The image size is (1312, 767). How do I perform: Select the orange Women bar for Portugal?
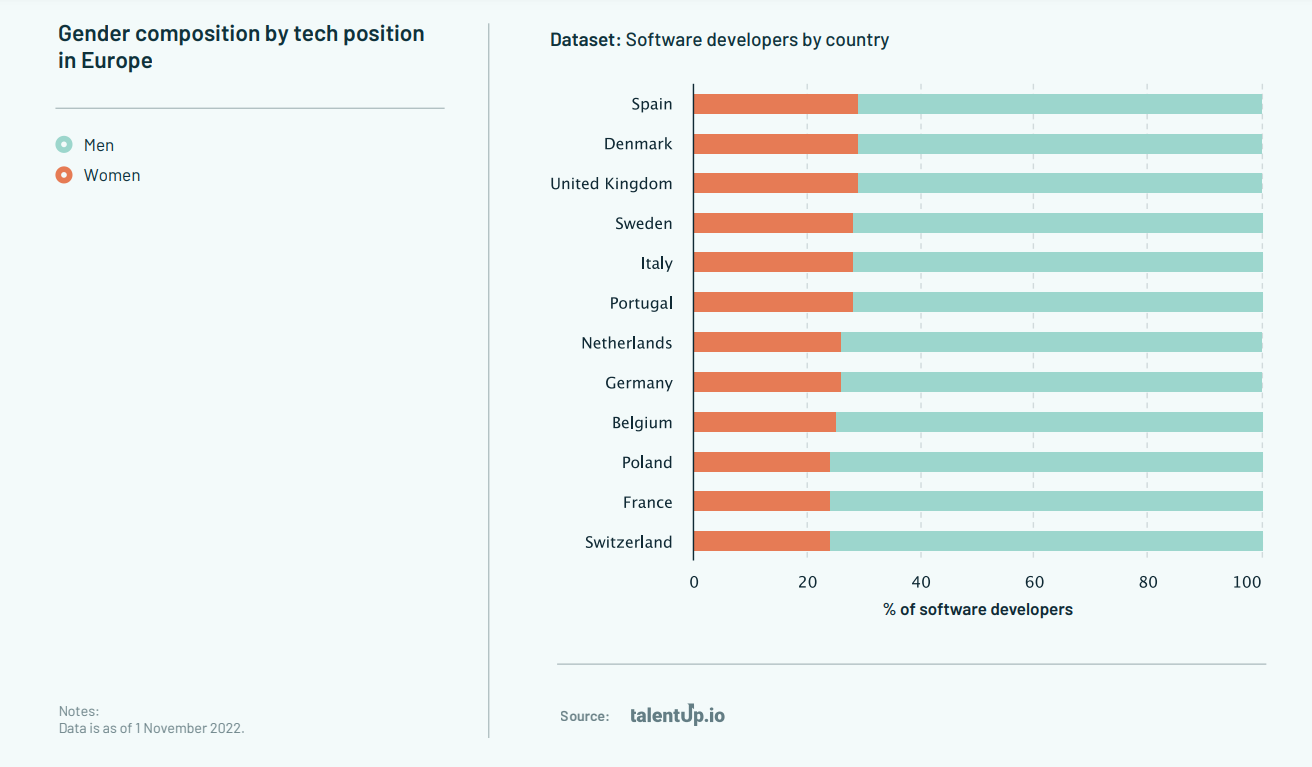773,302
